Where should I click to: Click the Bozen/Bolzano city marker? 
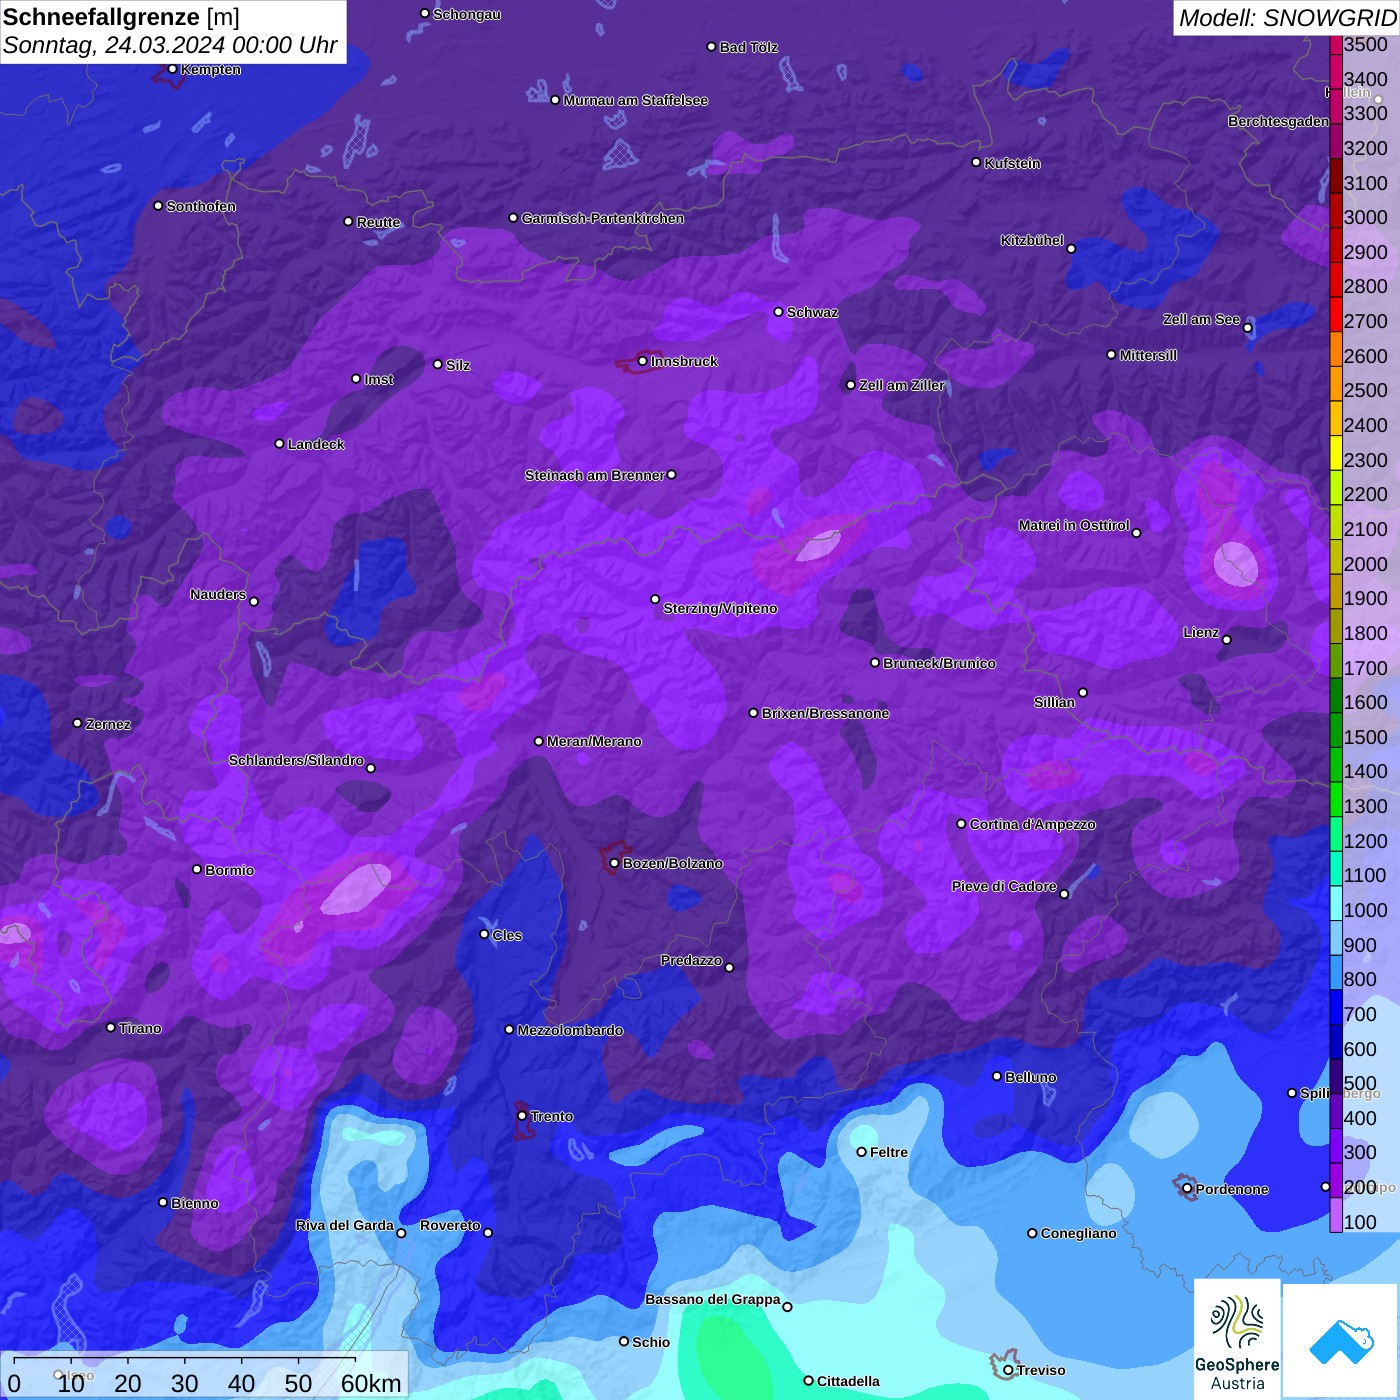614,863
